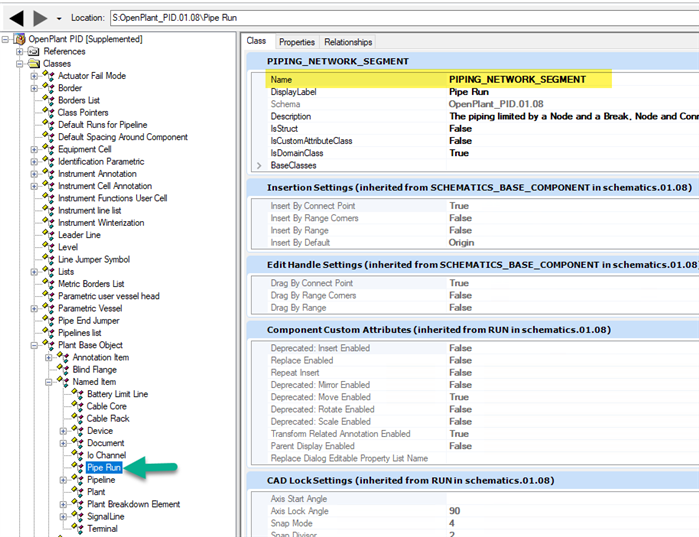
Task: Select the Device tree item
Action: (100, 431)
